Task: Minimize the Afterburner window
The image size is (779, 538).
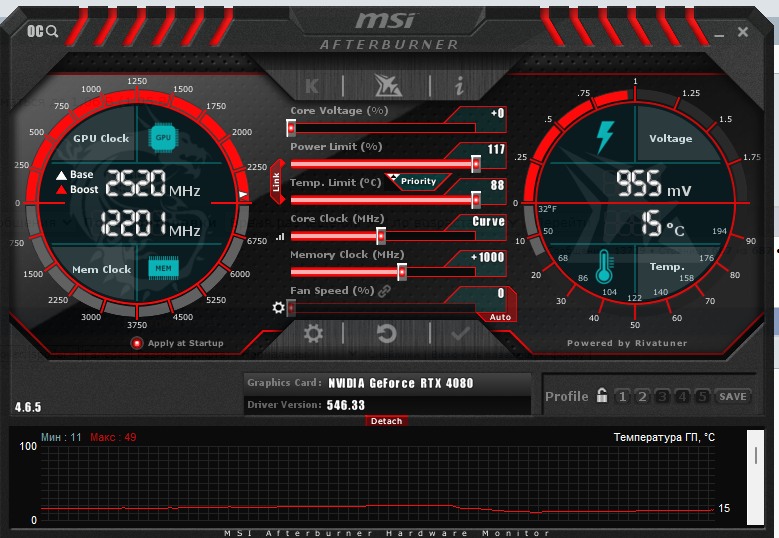Action: (x=719, y=35)
